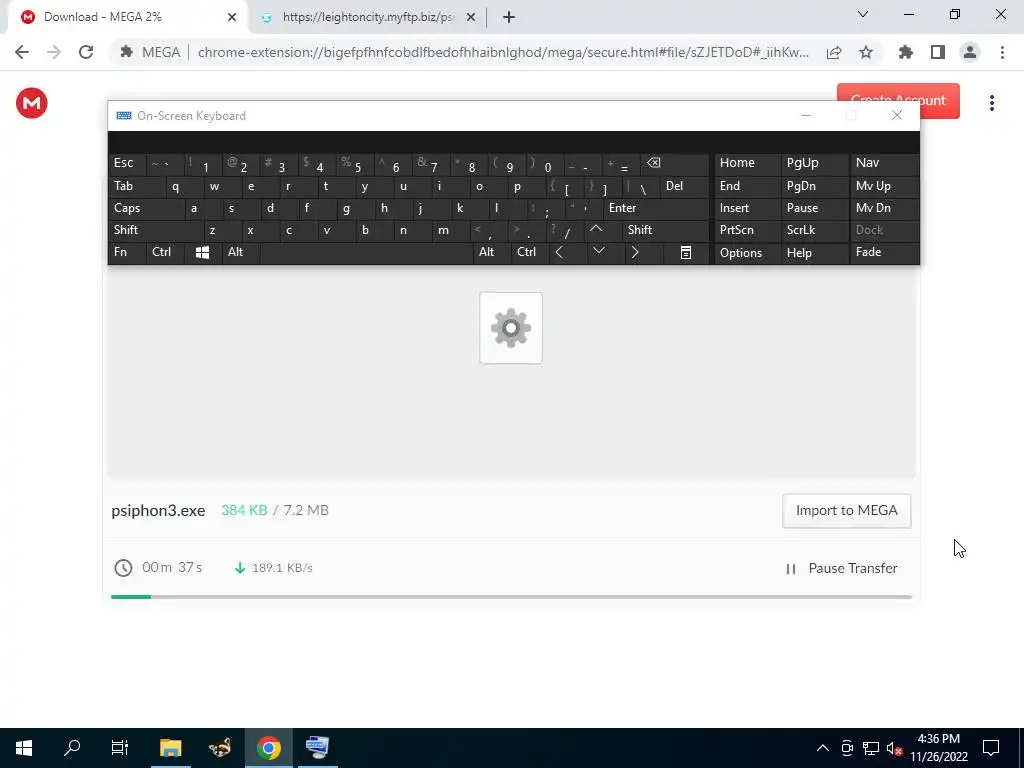Open On-Screen Keyboard Help
The width and height of the screenshot is (1024, 768).
(x=813, y=253)
